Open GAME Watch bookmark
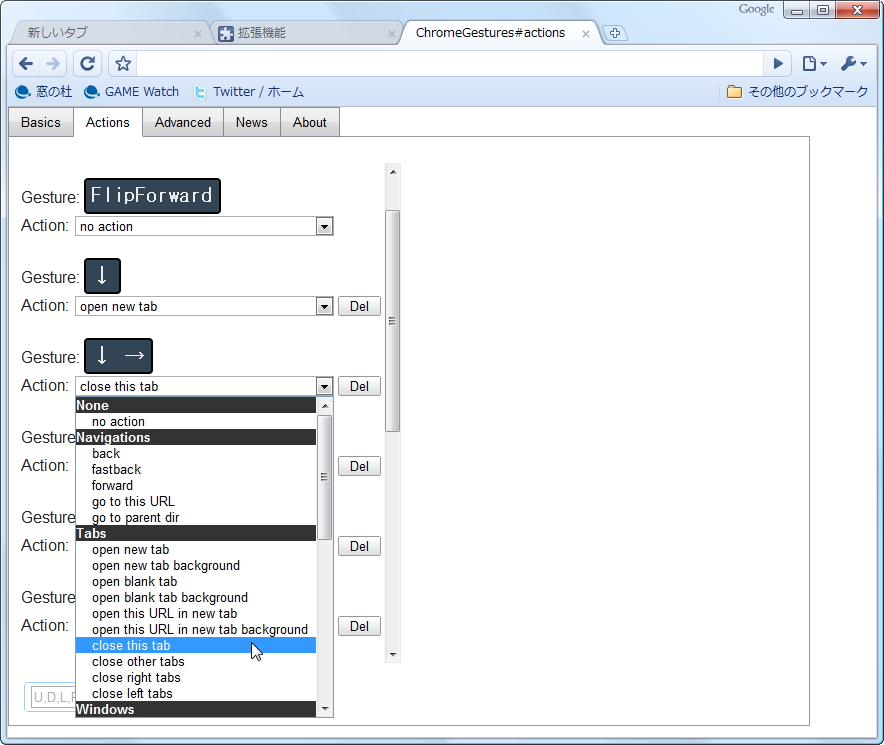The width and height of the screenshot is (884, 745). point(131,91)
